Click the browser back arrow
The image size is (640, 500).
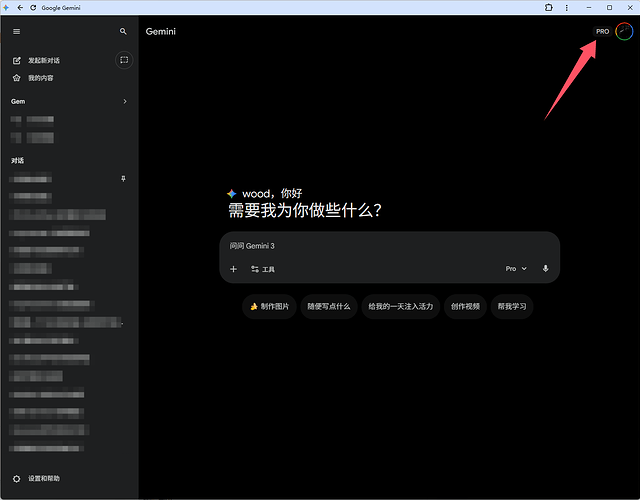pyautogui.click(x=20, y=7)
